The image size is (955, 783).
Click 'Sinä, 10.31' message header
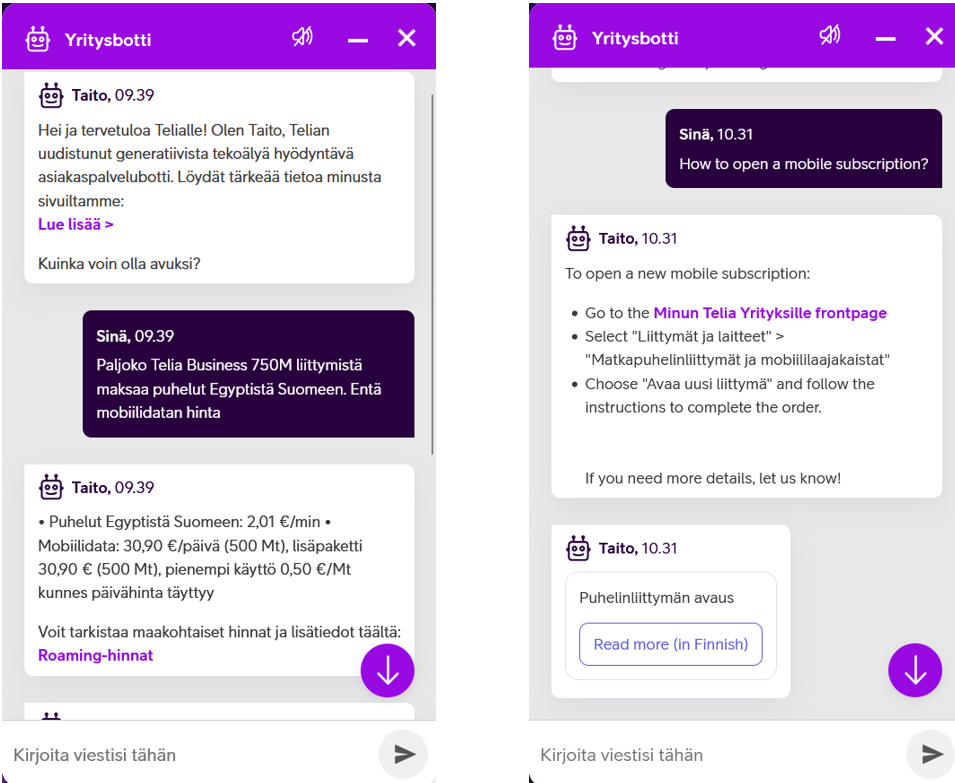(x=716, y=134)
